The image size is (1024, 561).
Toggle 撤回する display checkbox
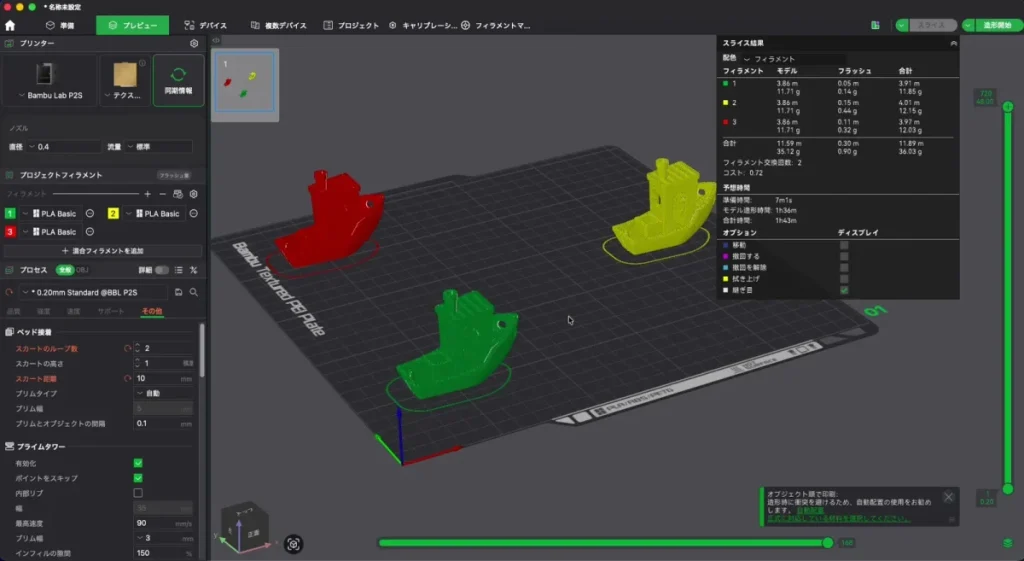pyautogui.click(x=844, y=256)
